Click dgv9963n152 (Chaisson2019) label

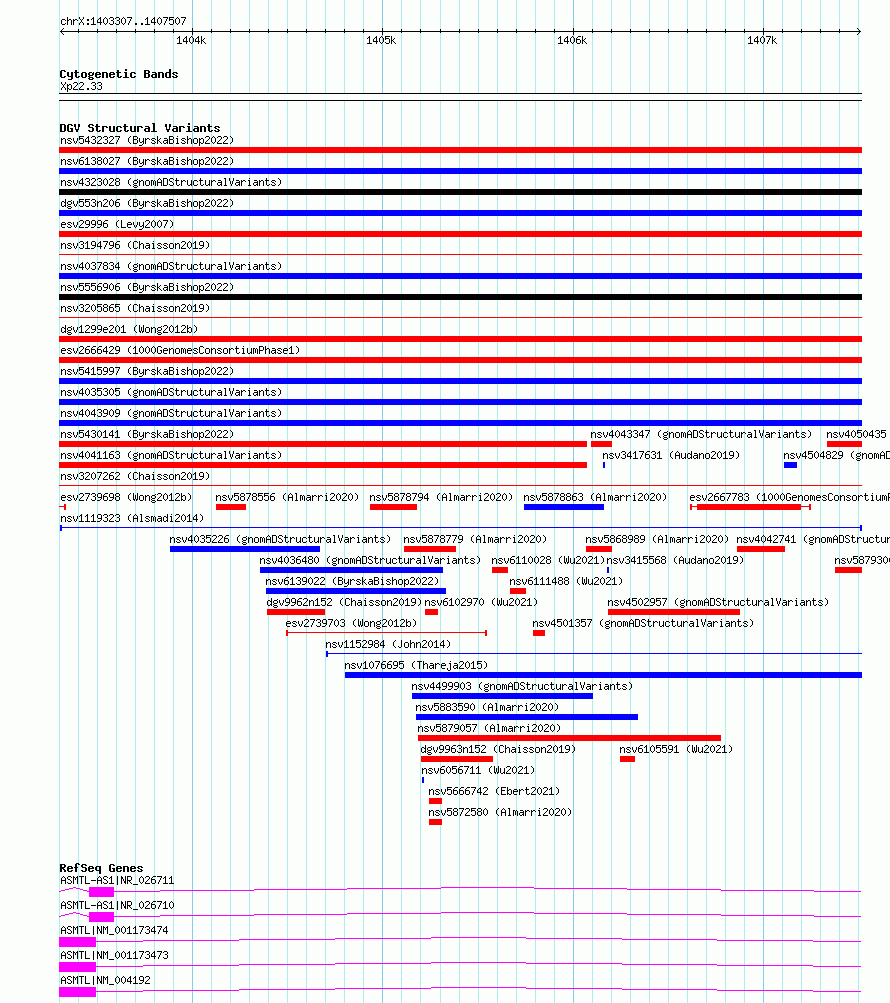coord(498,749)
